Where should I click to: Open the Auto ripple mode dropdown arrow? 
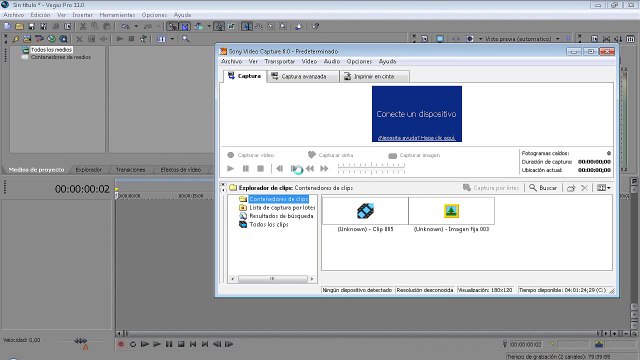209,26
